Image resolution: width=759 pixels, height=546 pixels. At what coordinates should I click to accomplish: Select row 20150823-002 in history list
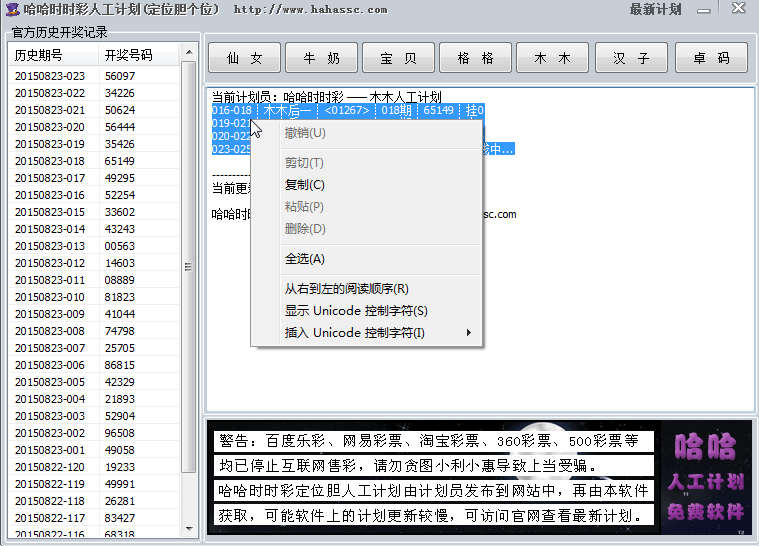pyautogui.click(x=94, y=433)
